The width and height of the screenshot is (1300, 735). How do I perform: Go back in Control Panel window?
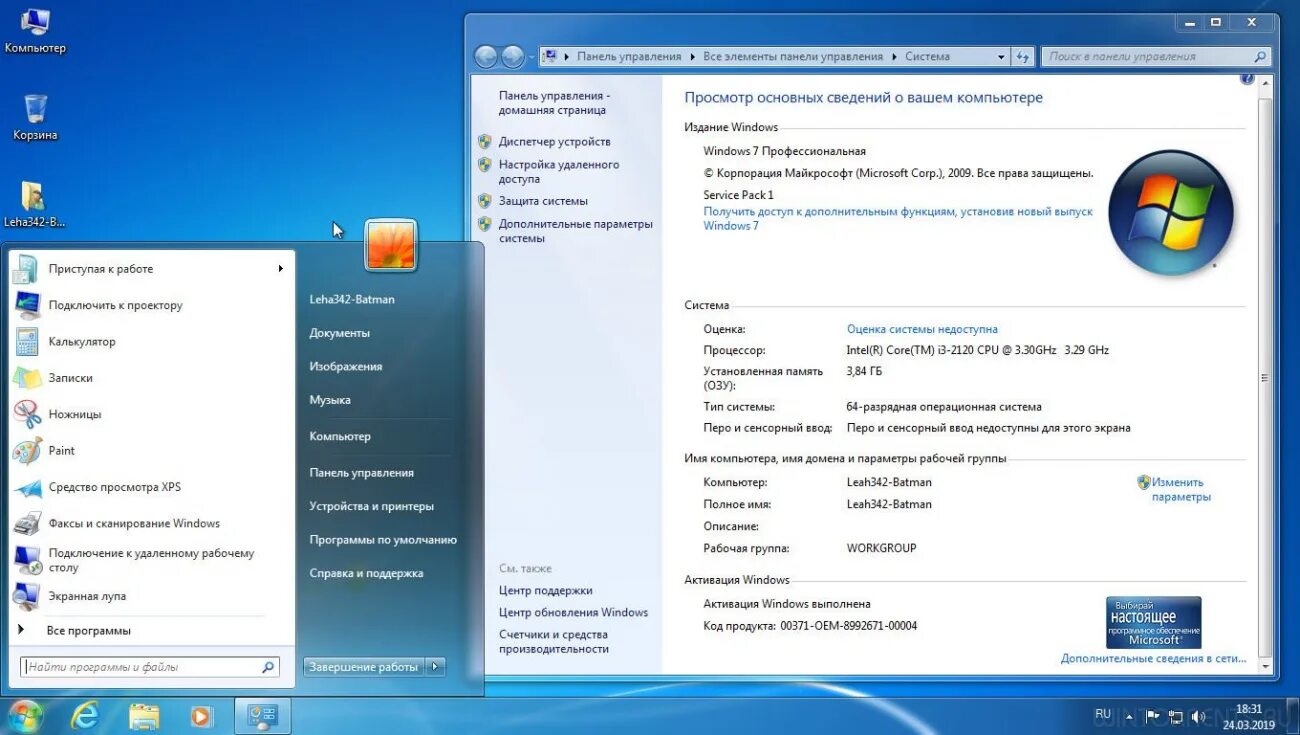486,57
